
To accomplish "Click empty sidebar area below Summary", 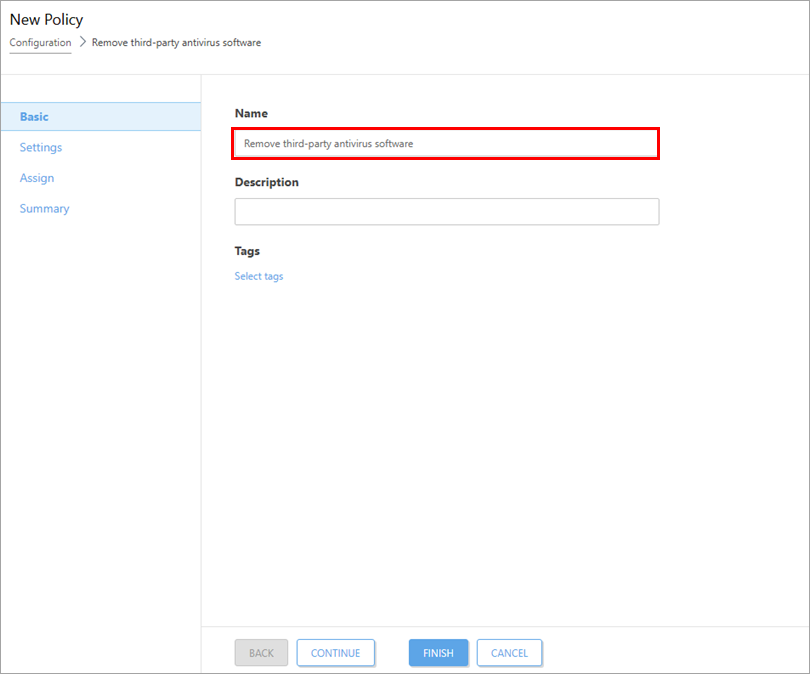I will point(101,413).
